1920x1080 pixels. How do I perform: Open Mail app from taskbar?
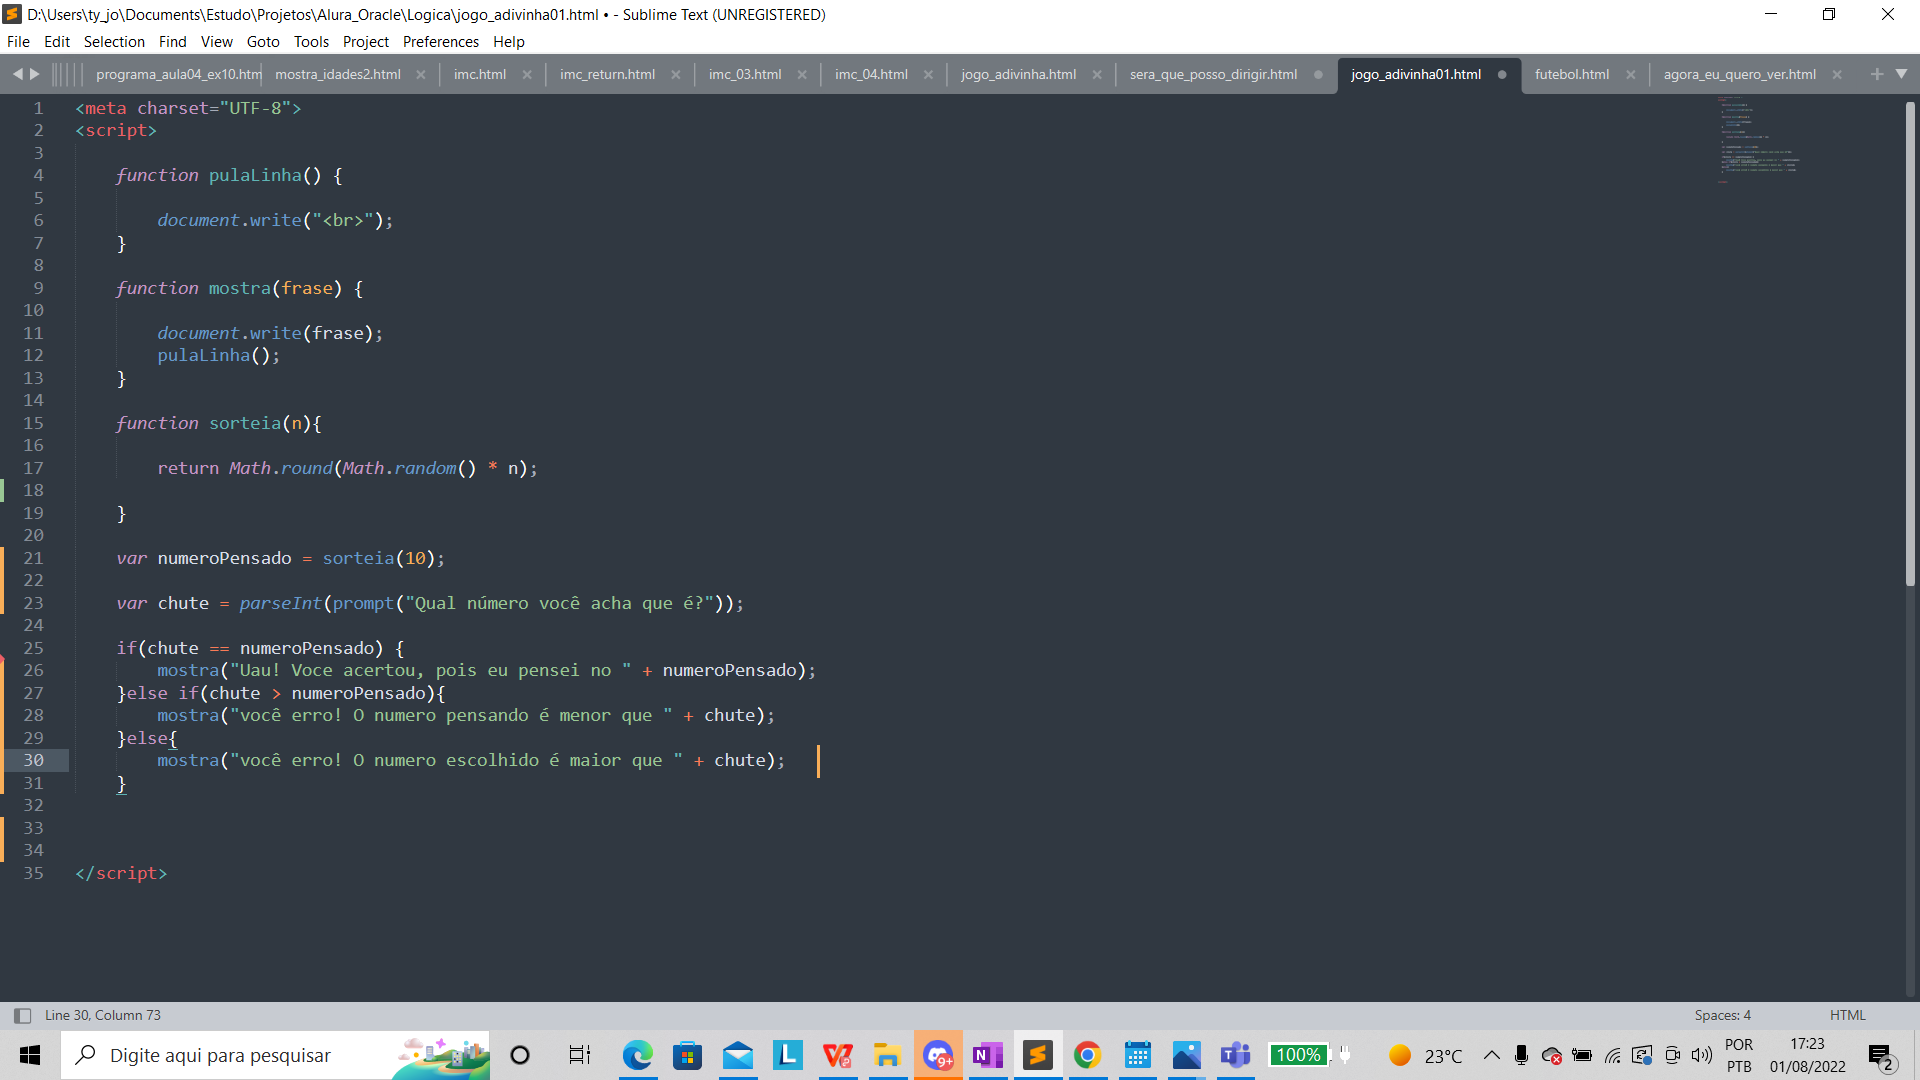point(737,1055)
